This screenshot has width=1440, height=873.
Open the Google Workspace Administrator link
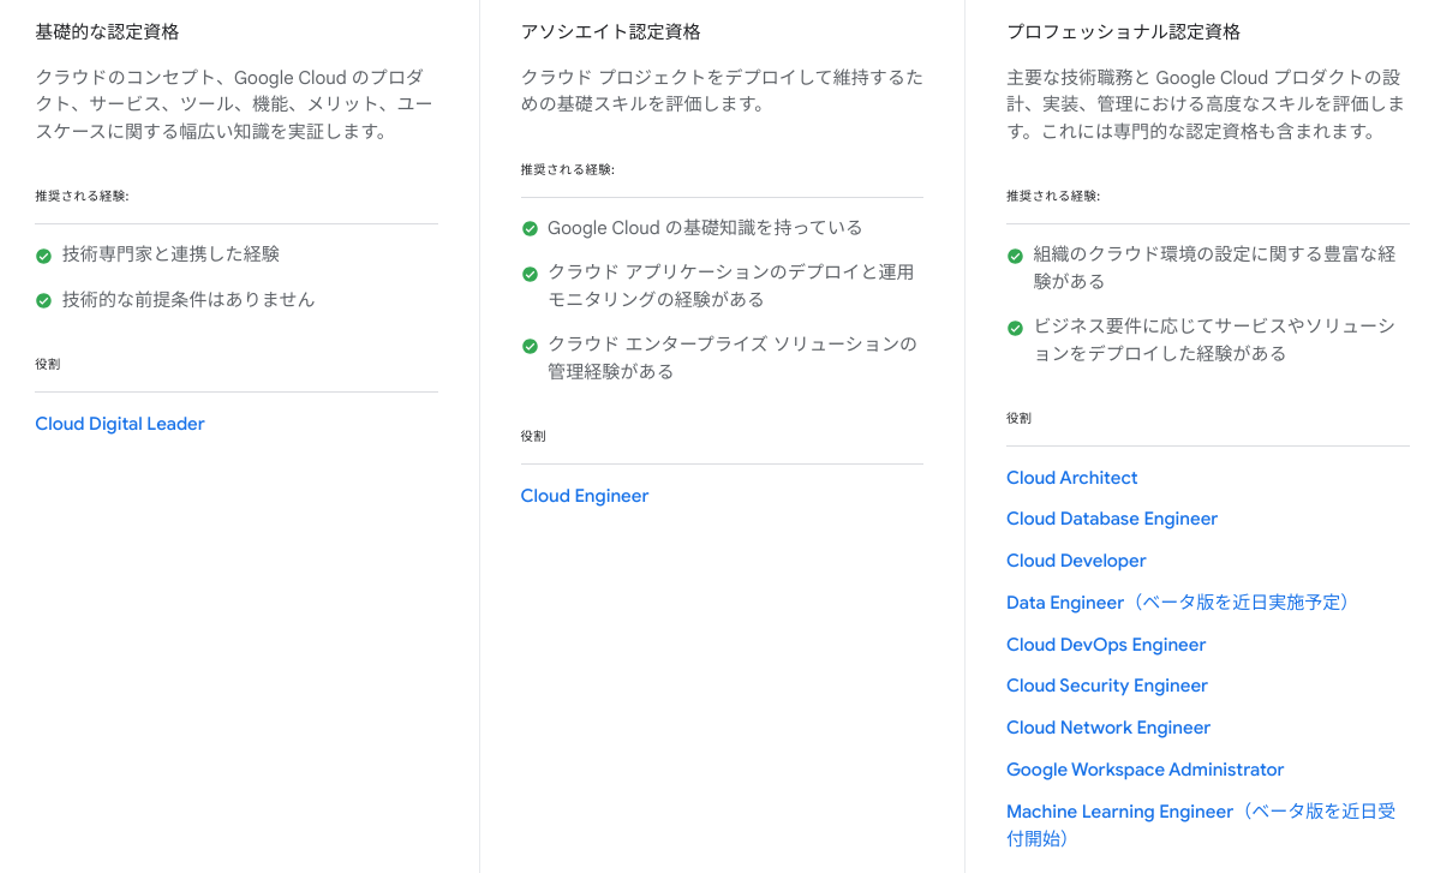click(x=1144, y=770)
